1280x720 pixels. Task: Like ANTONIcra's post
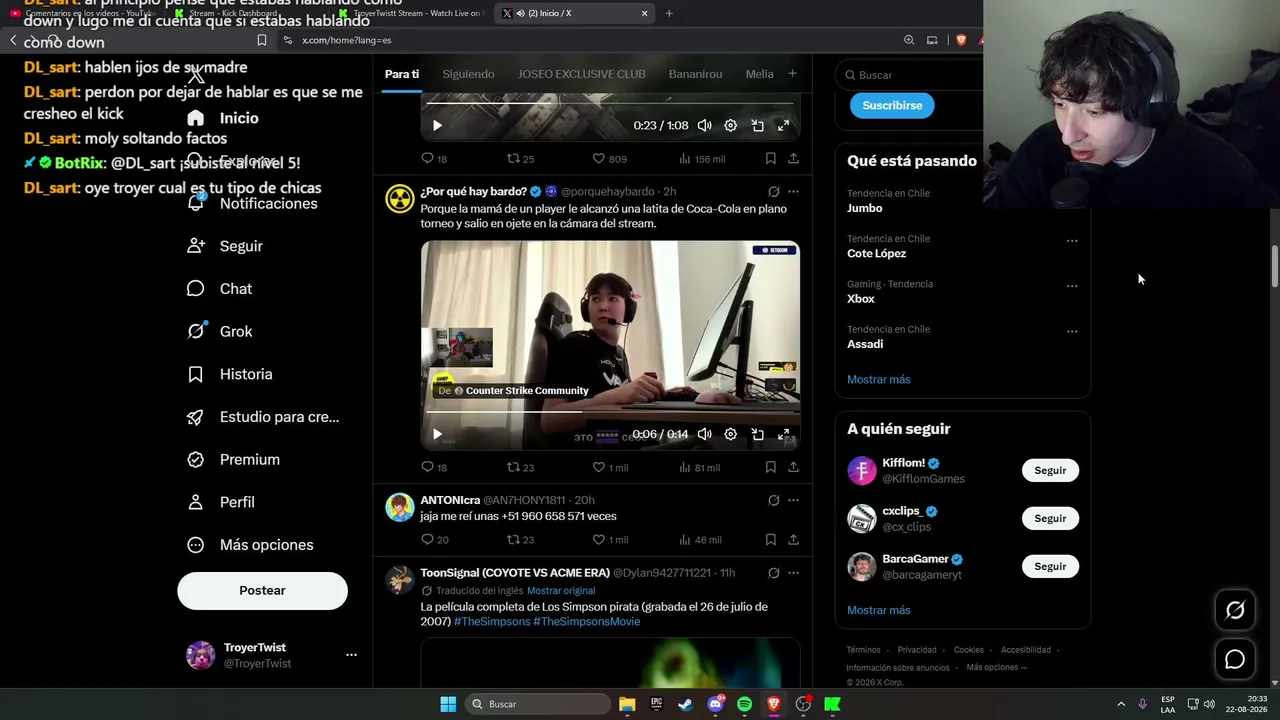click(610, 540)
